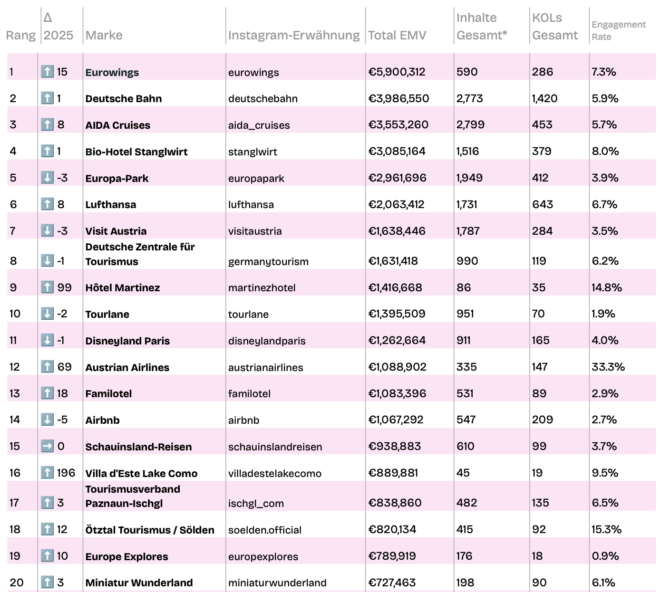Screen dimensions: 660x592
Task: Click the Instagram-Erwähnung column header
Action: [x=294, y=35]
